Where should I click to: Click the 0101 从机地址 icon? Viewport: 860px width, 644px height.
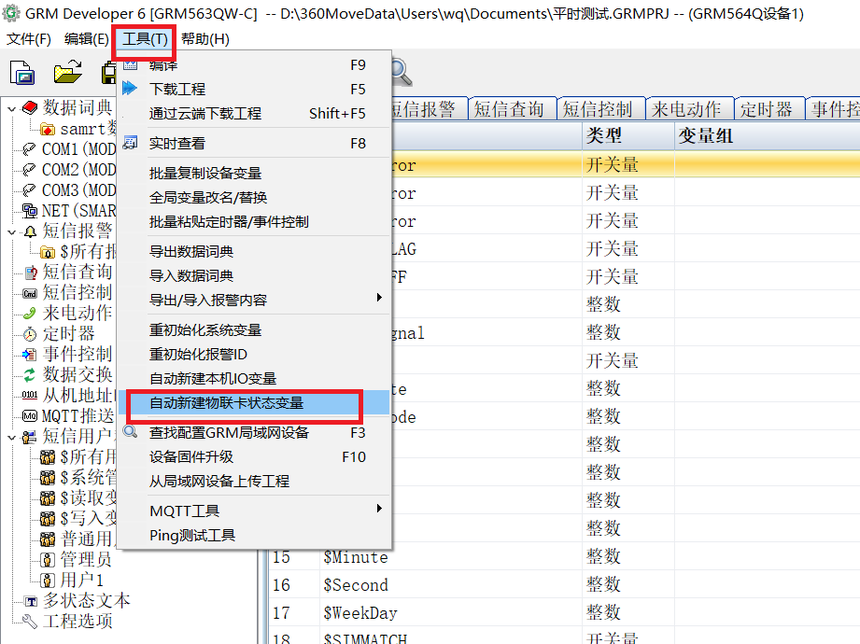pyautogui.click(x=30, y=395)
